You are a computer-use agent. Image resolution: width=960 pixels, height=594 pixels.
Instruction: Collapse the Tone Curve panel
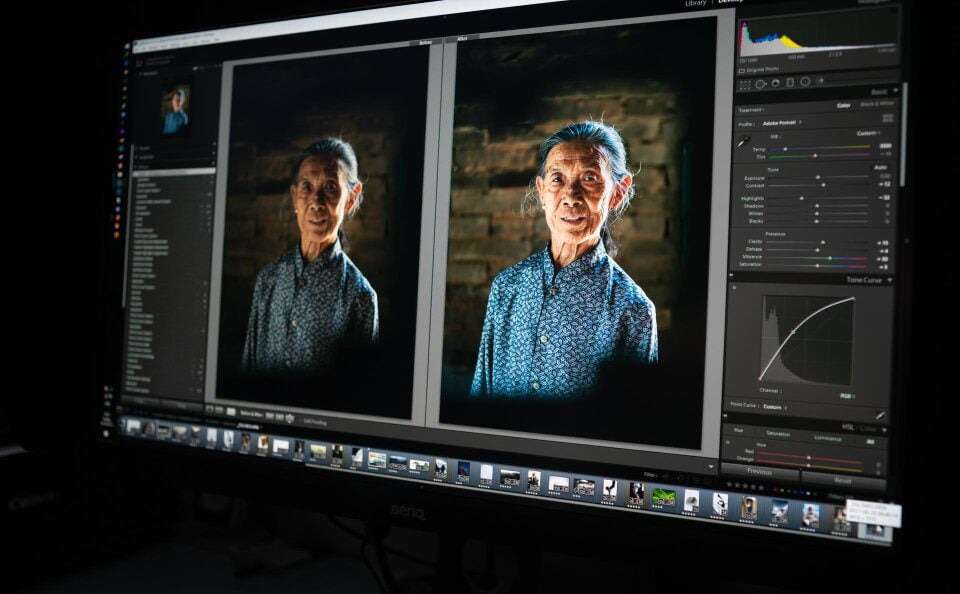point(889,281)
